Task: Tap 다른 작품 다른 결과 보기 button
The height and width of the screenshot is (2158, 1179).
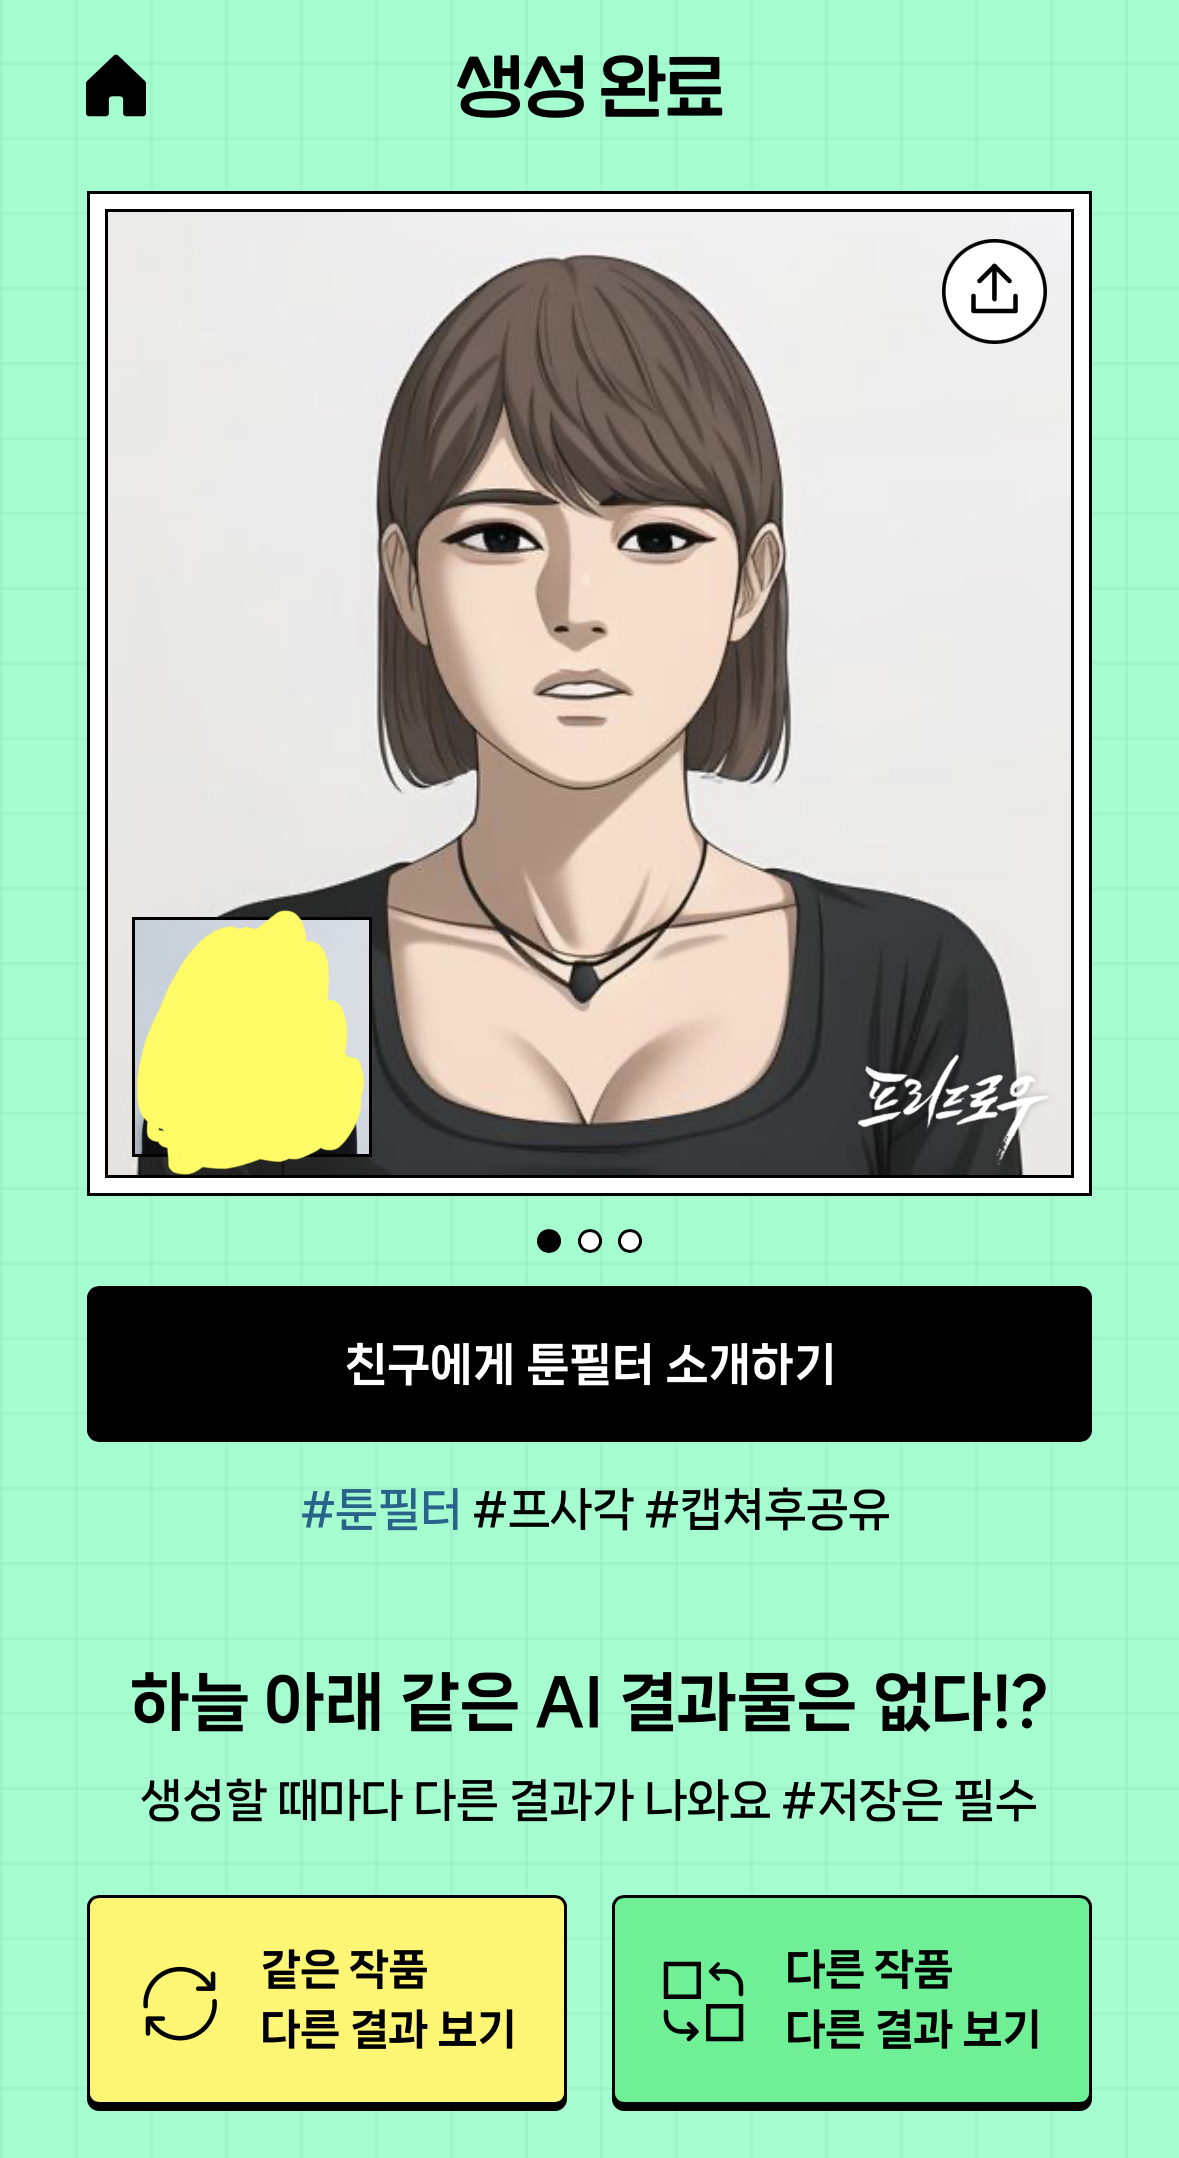Action: (852, 2002)
